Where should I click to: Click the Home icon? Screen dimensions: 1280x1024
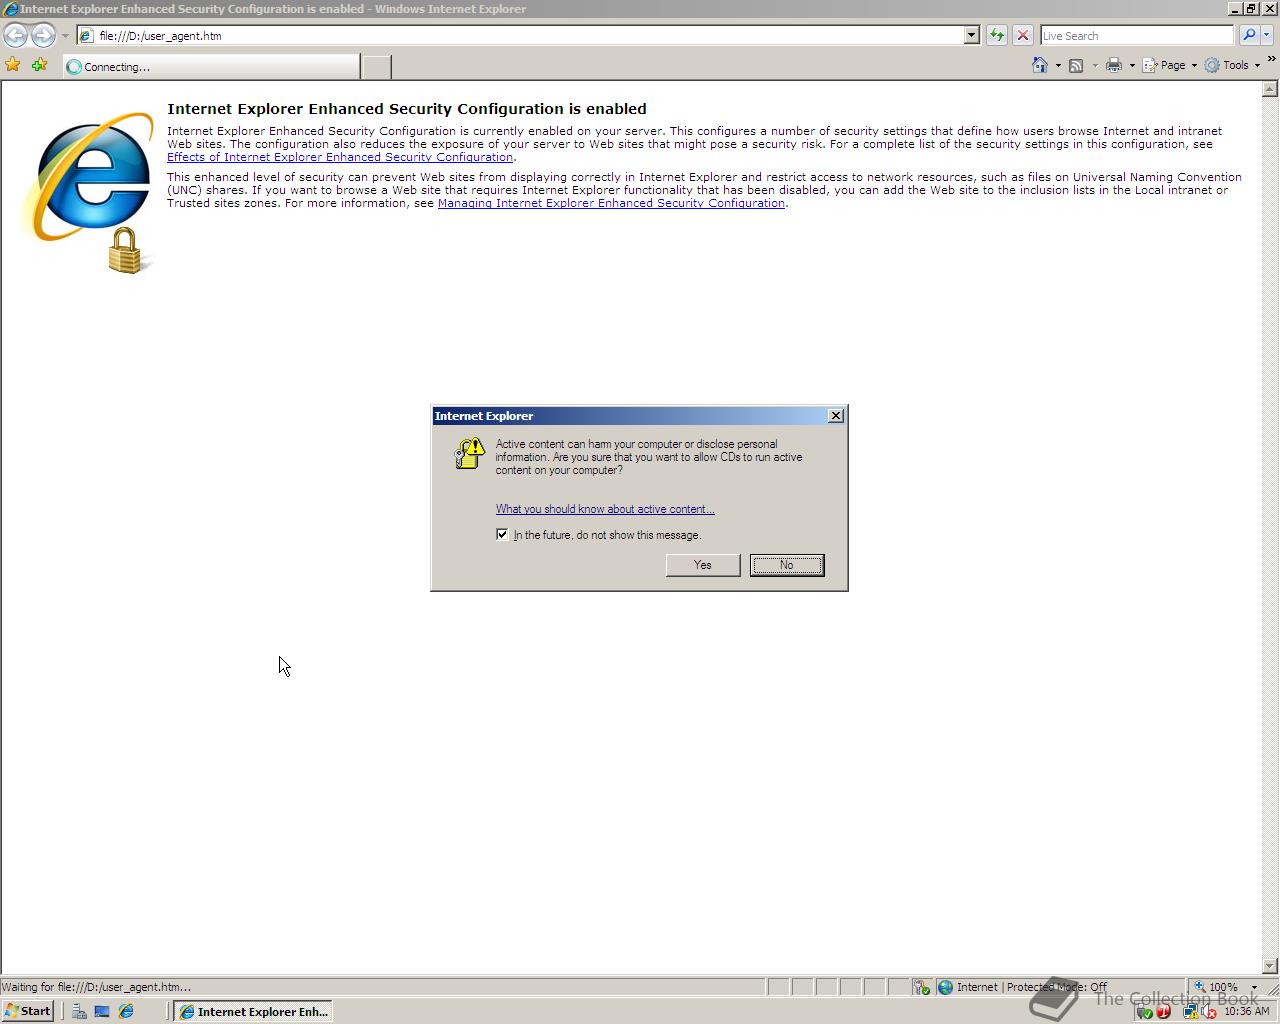[x=1040, y=65]
